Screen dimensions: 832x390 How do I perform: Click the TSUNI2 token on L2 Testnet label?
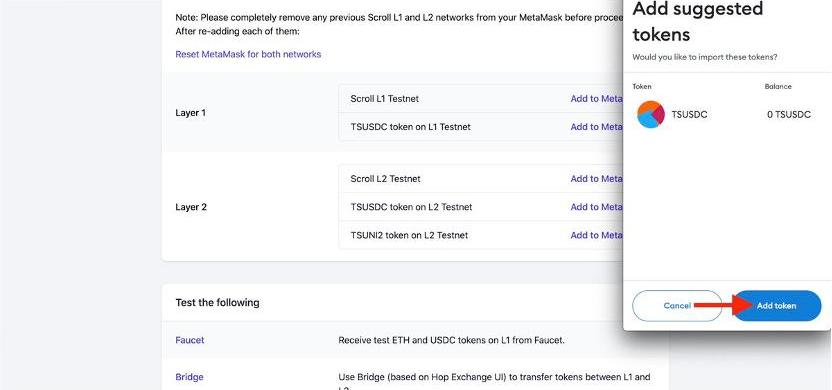[409, 235]
